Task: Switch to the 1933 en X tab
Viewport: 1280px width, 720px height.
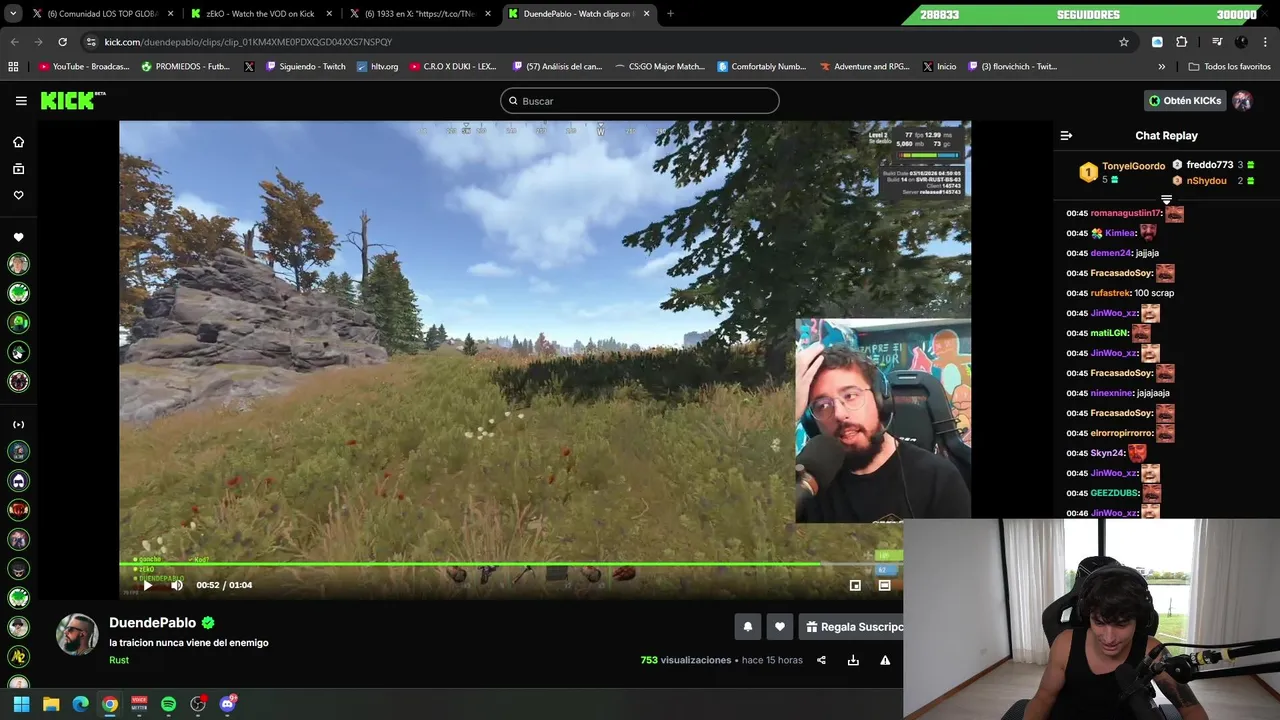Action: point(418,14)
